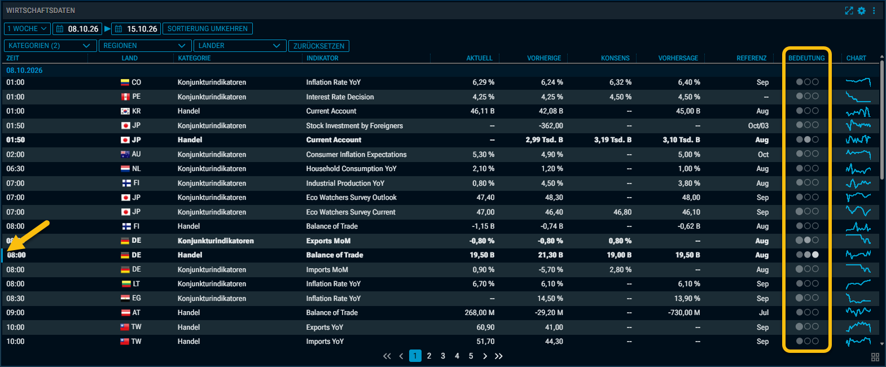Jump to first page with double left arrows

point(387,356)
